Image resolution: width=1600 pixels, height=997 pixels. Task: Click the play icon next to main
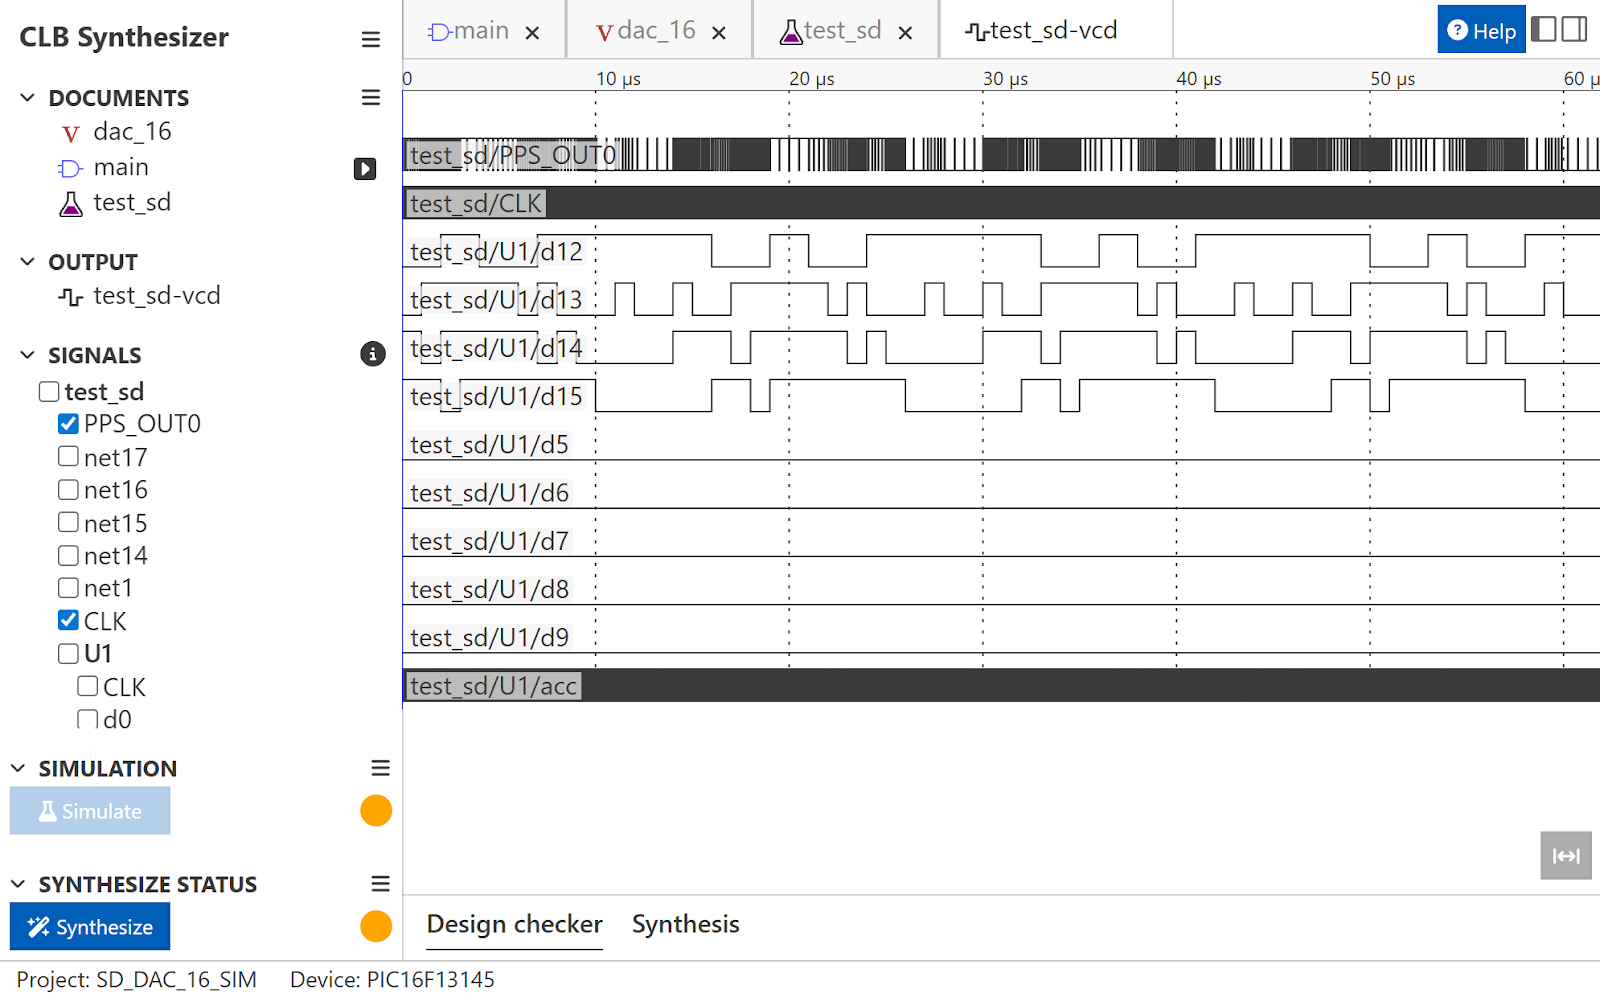coord(365,169)
